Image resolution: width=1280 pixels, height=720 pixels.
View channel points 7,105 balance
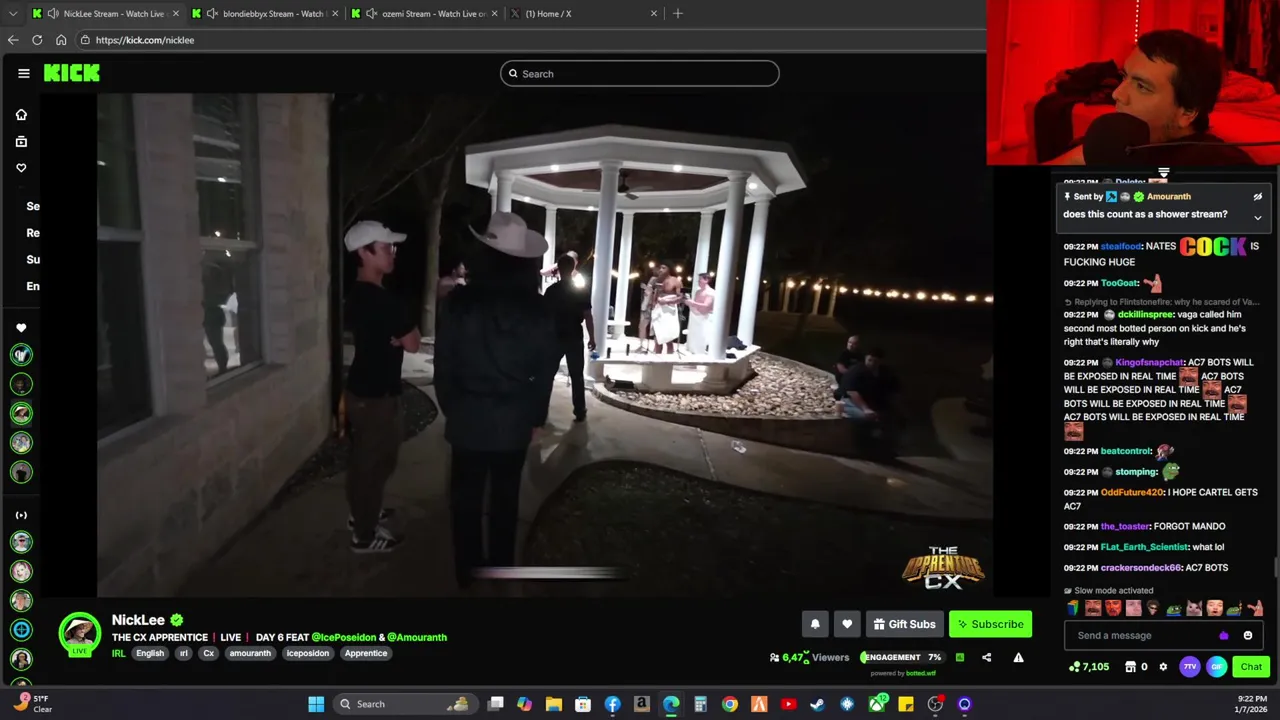(1089, 667)
